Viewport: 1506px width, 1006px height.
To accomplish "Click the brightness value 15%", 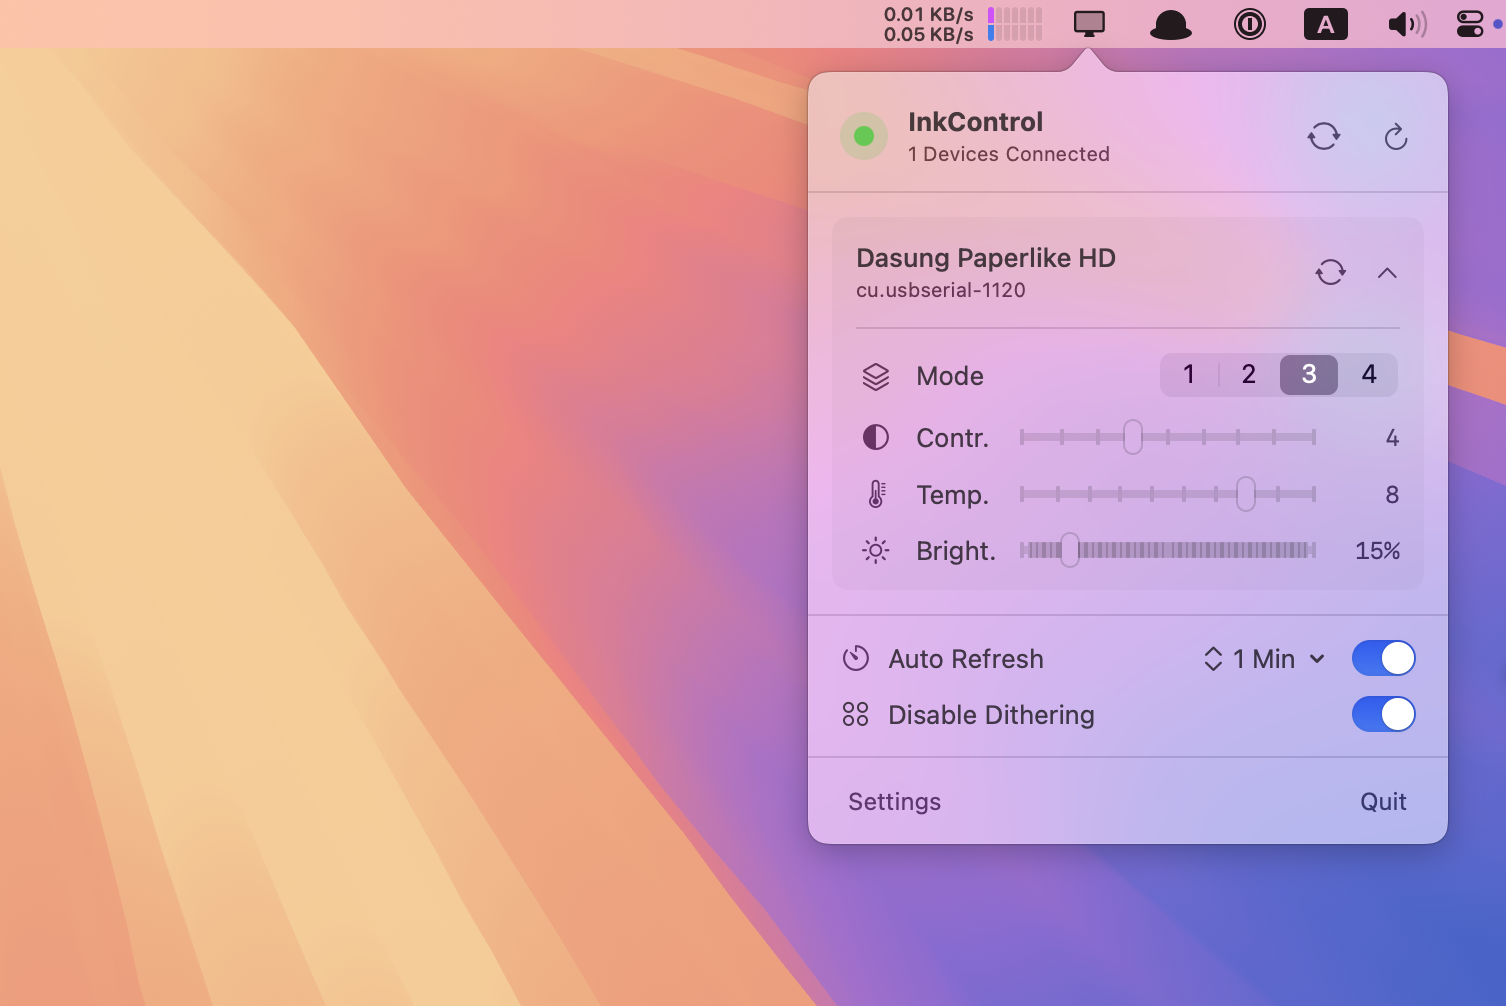I will (x=1377, y=551).
